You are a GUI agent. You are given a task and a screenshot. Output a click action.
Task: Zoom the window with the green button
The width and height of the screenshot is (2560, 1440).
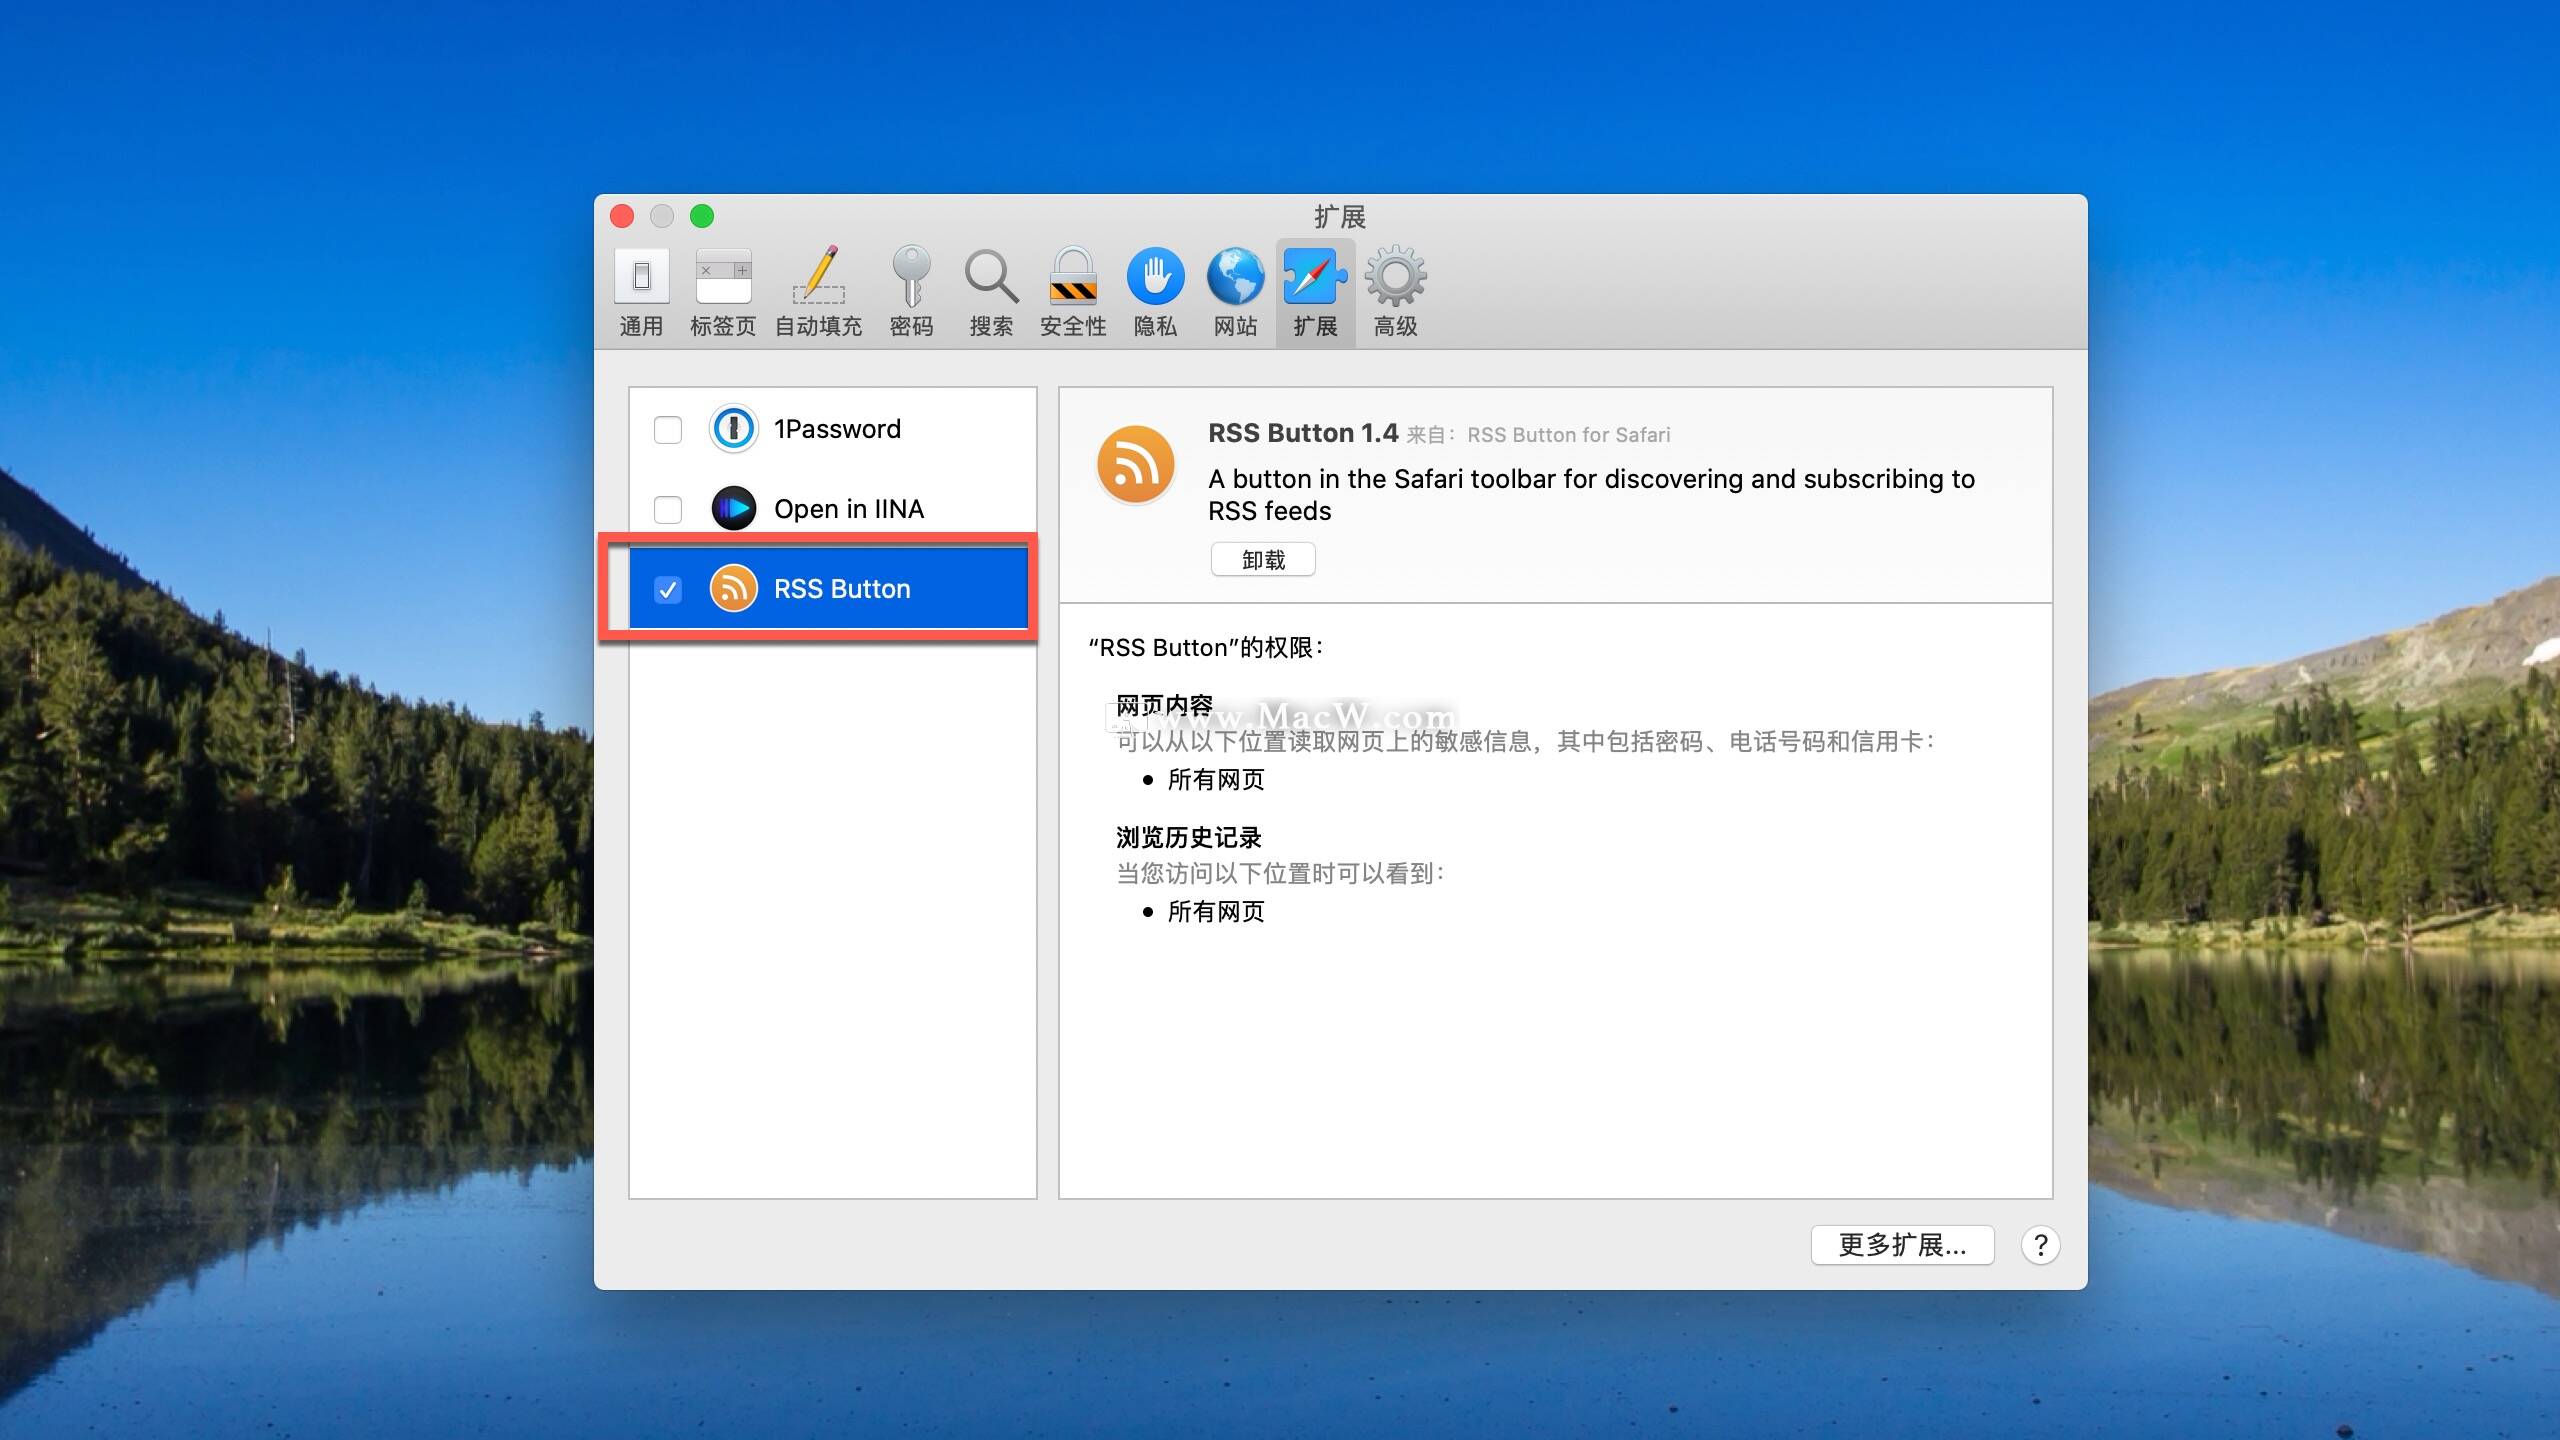[702, 216]
